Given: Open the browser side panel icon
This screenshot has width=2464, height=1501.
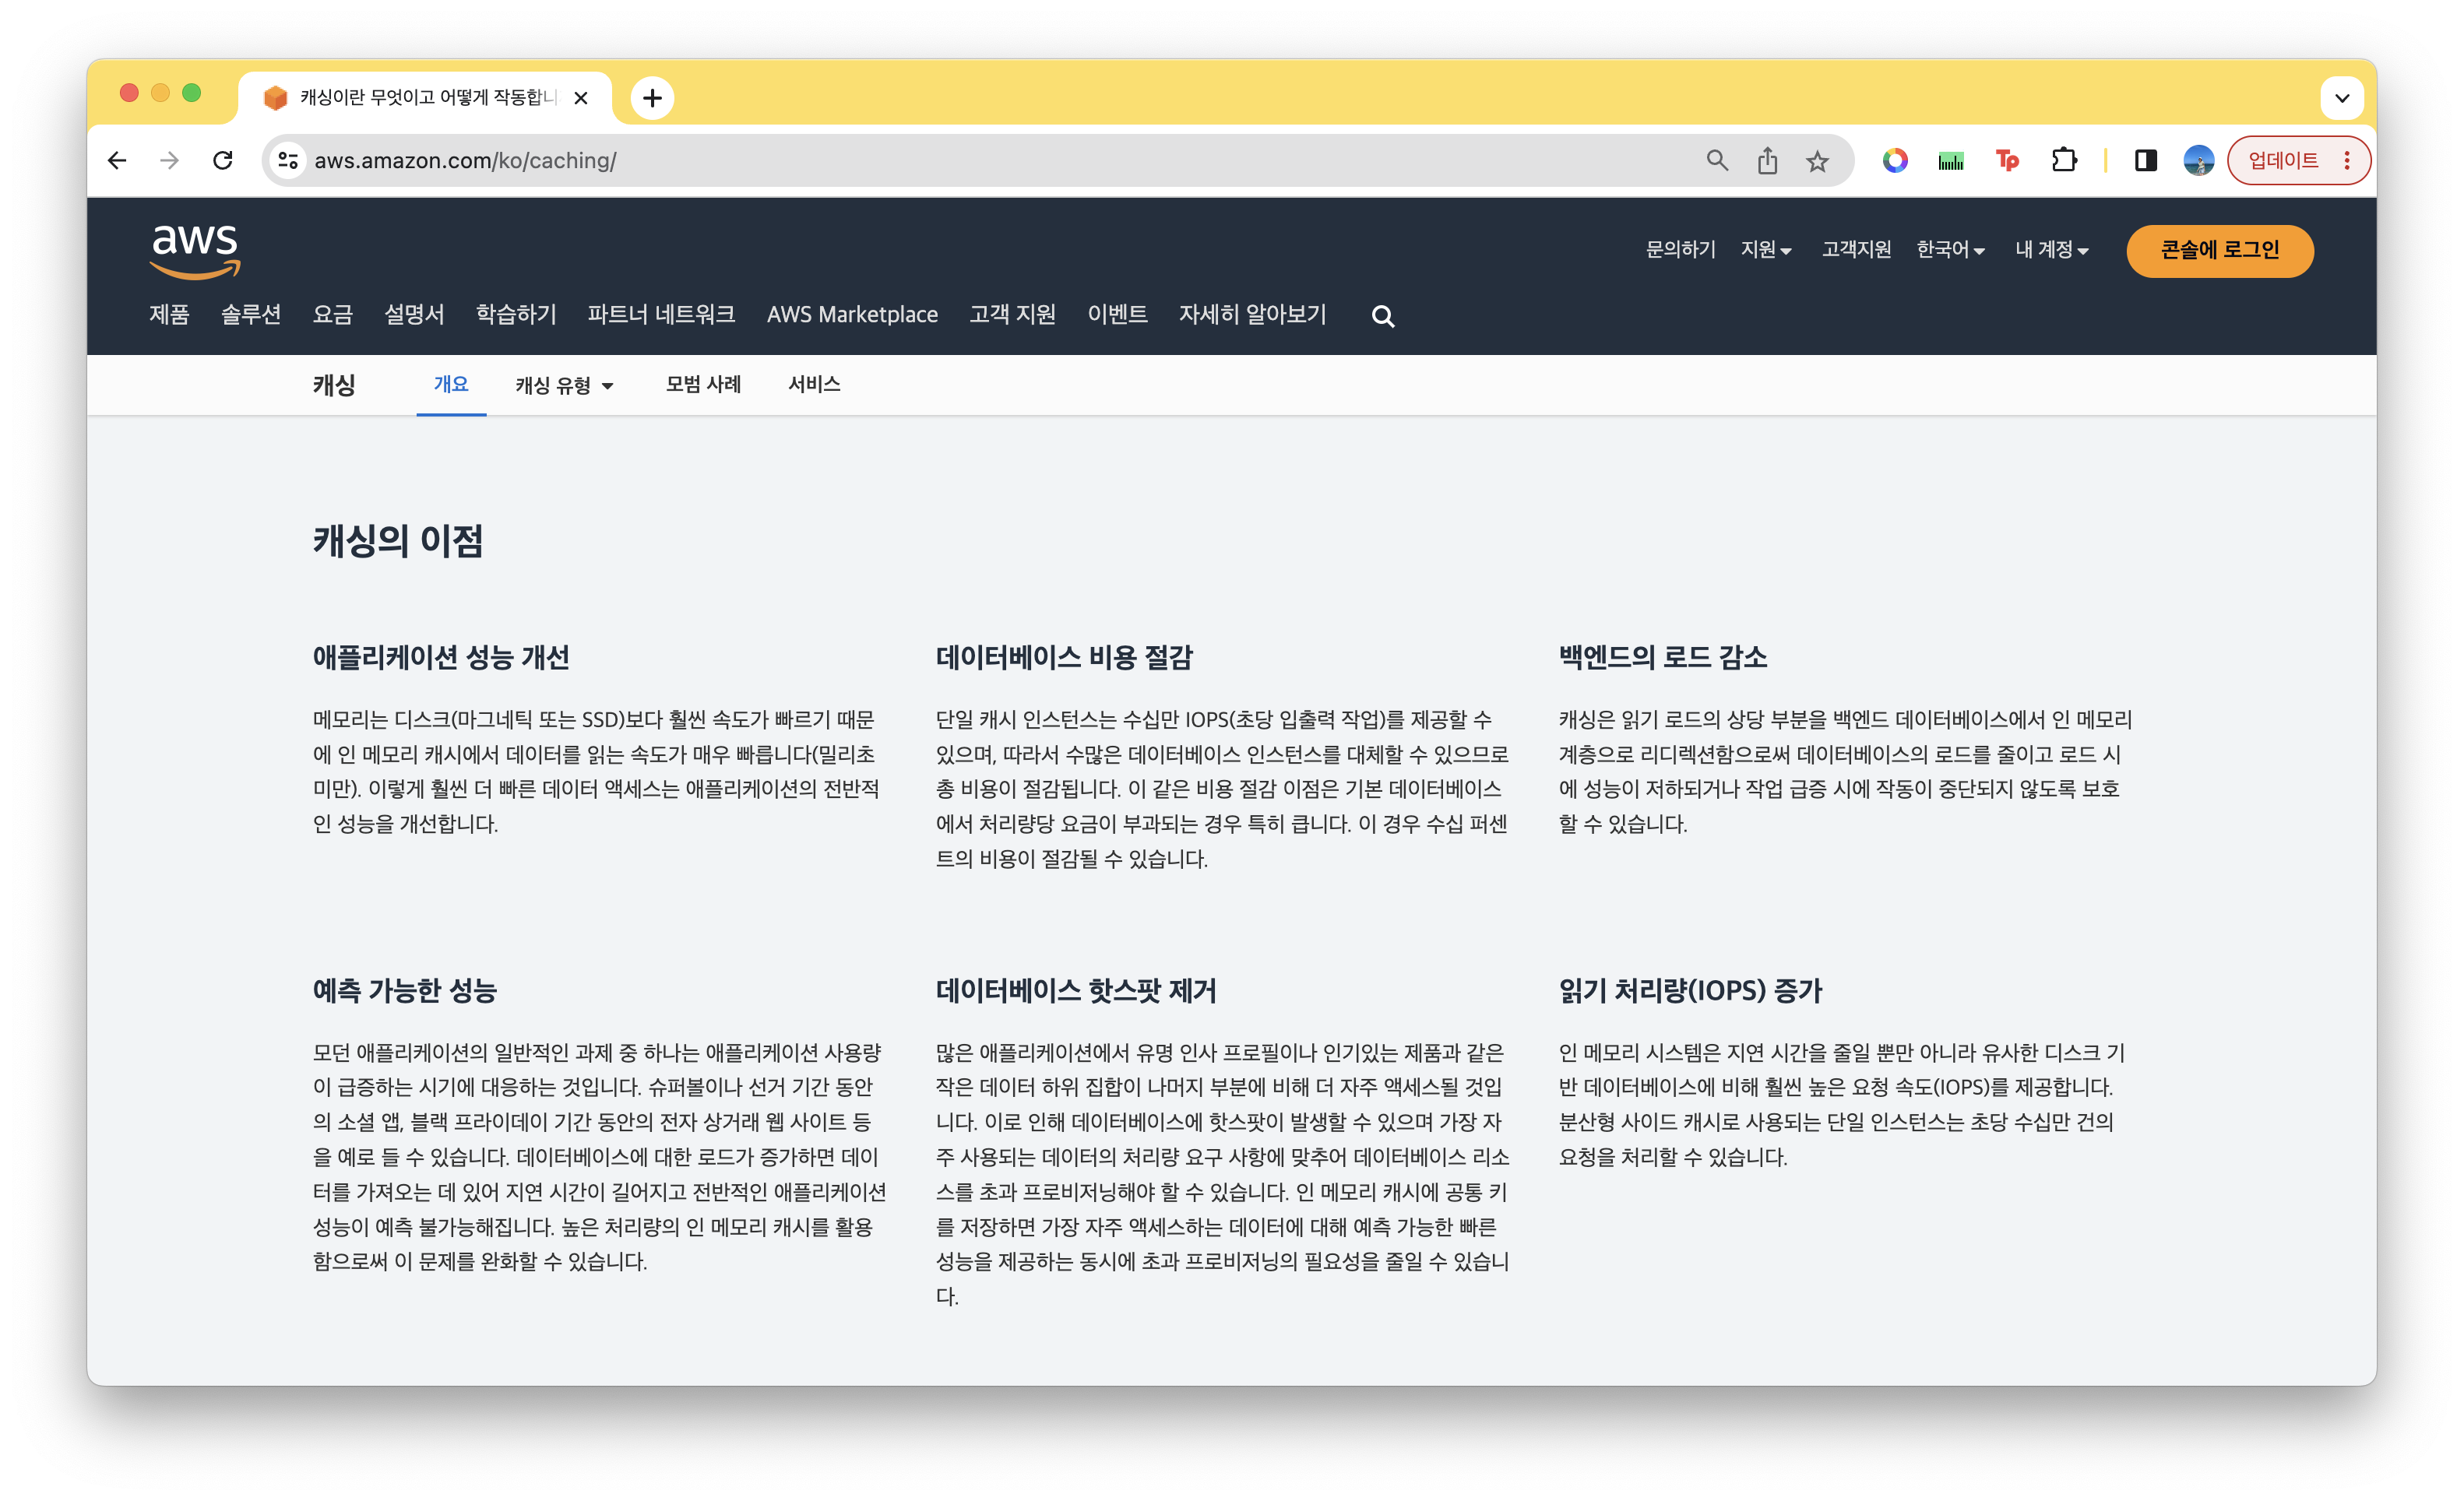Looking at the screenshot, I should click(2145, 160).
